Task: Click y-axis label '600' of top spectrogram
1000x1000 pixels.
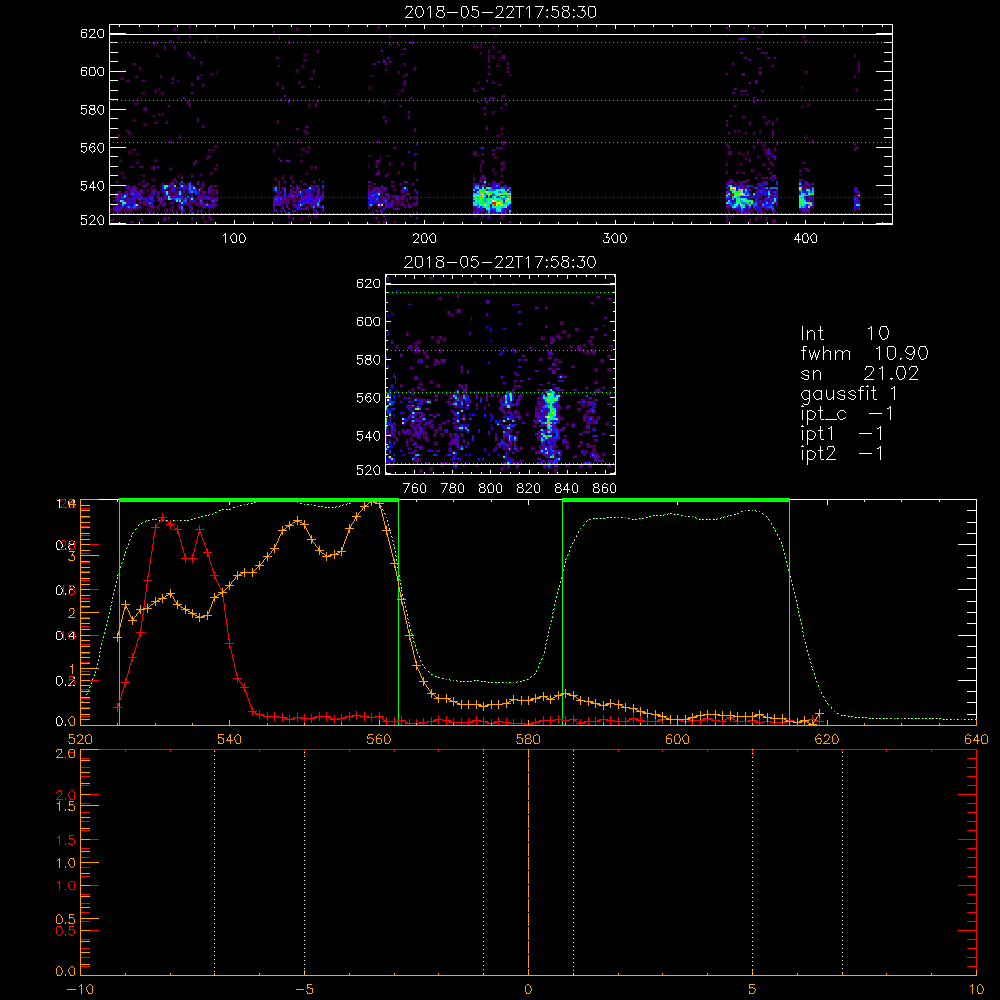Action: (92, 72)
